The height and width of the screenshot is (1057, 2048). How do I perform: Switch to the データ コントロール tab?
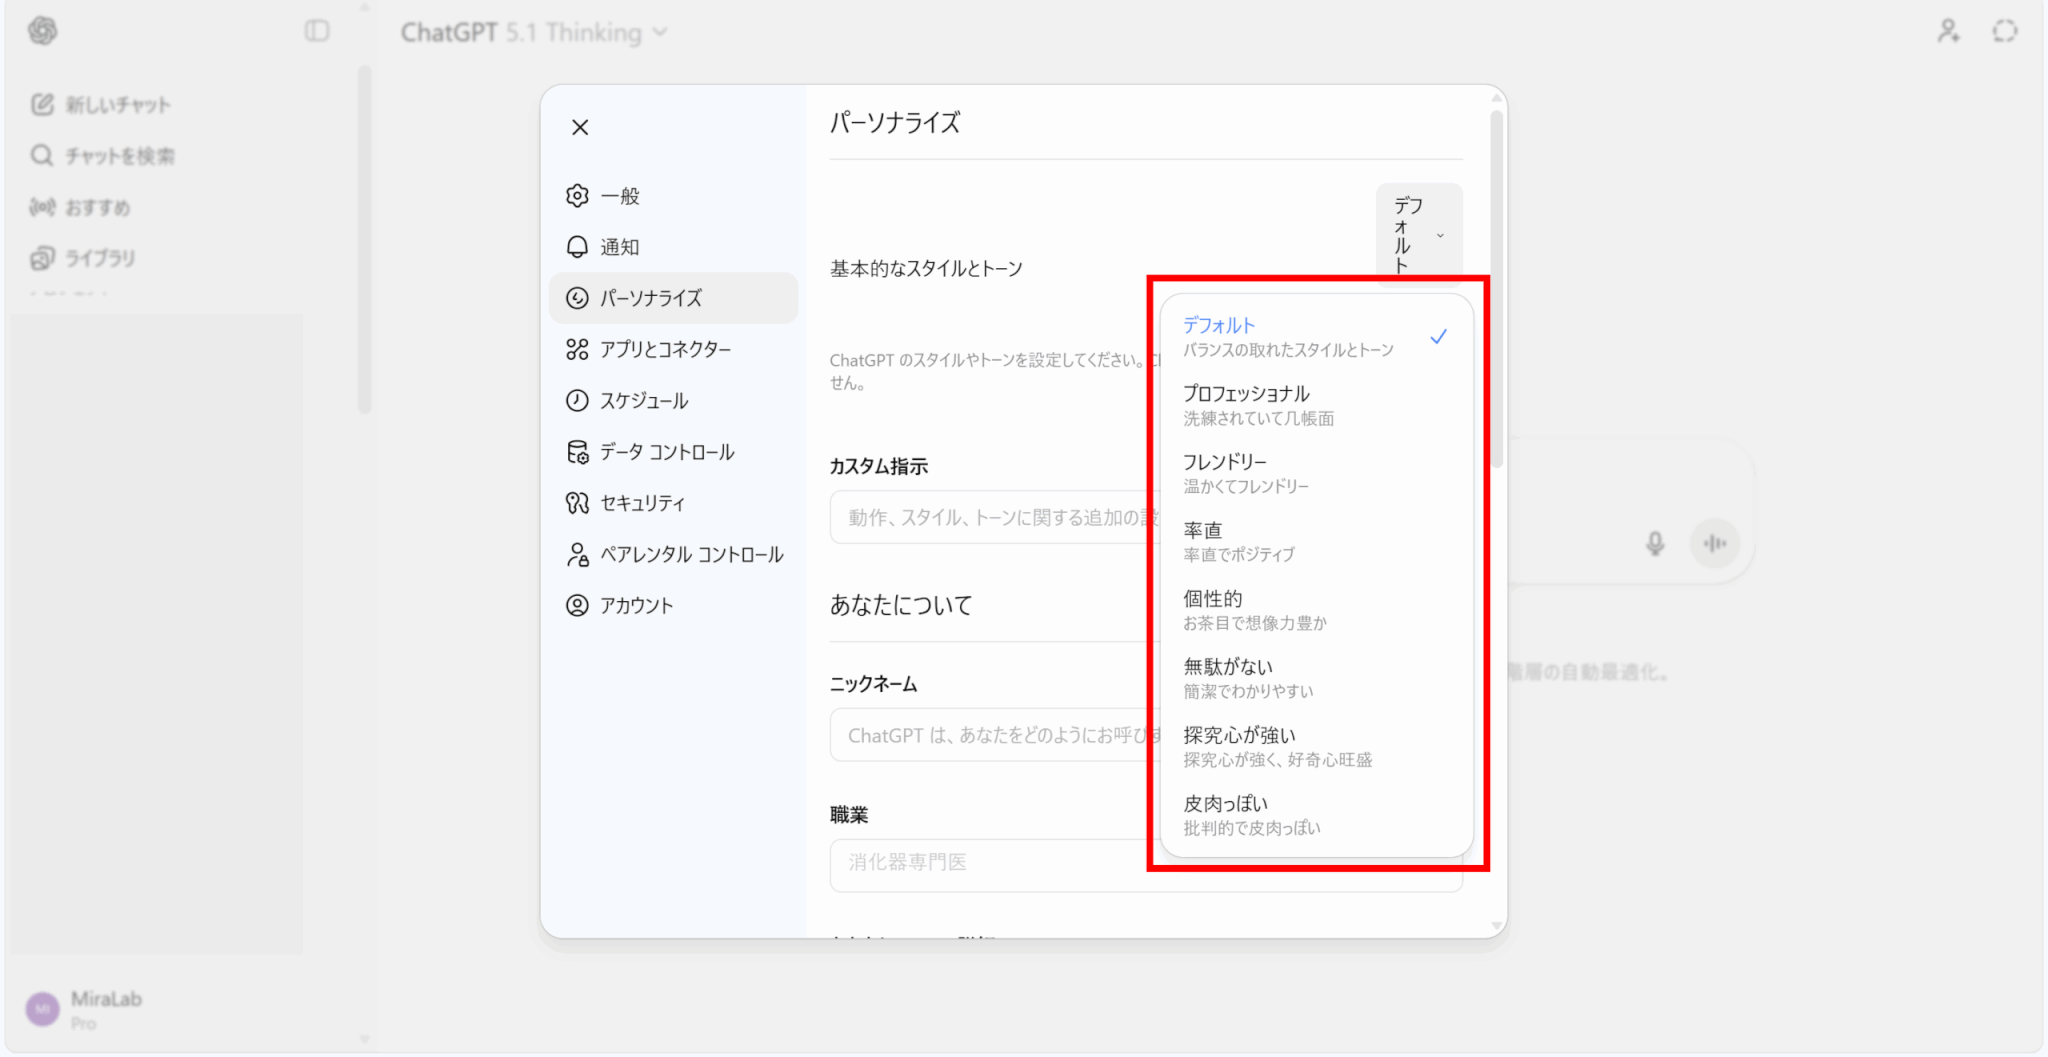point(666,452)
